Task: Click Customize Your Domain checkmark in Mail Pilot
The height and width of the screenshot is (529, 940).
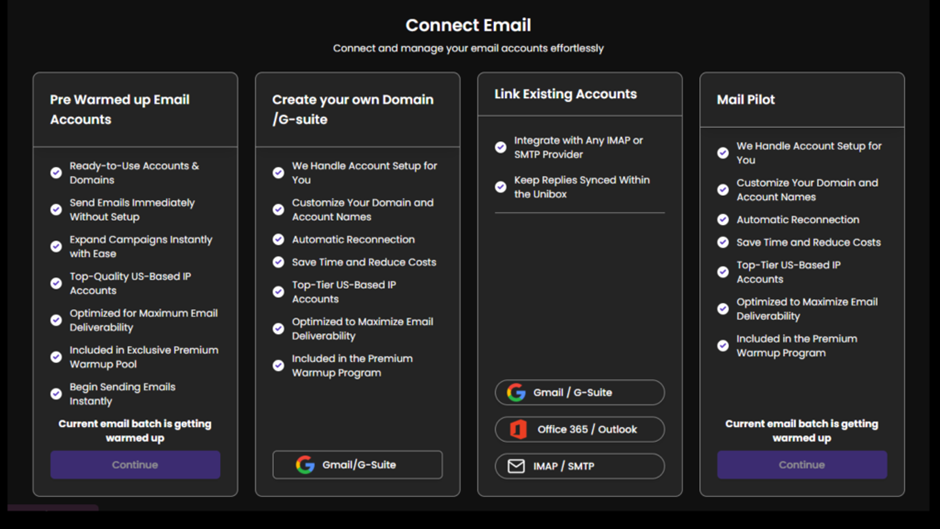Action: pos(723,190)
